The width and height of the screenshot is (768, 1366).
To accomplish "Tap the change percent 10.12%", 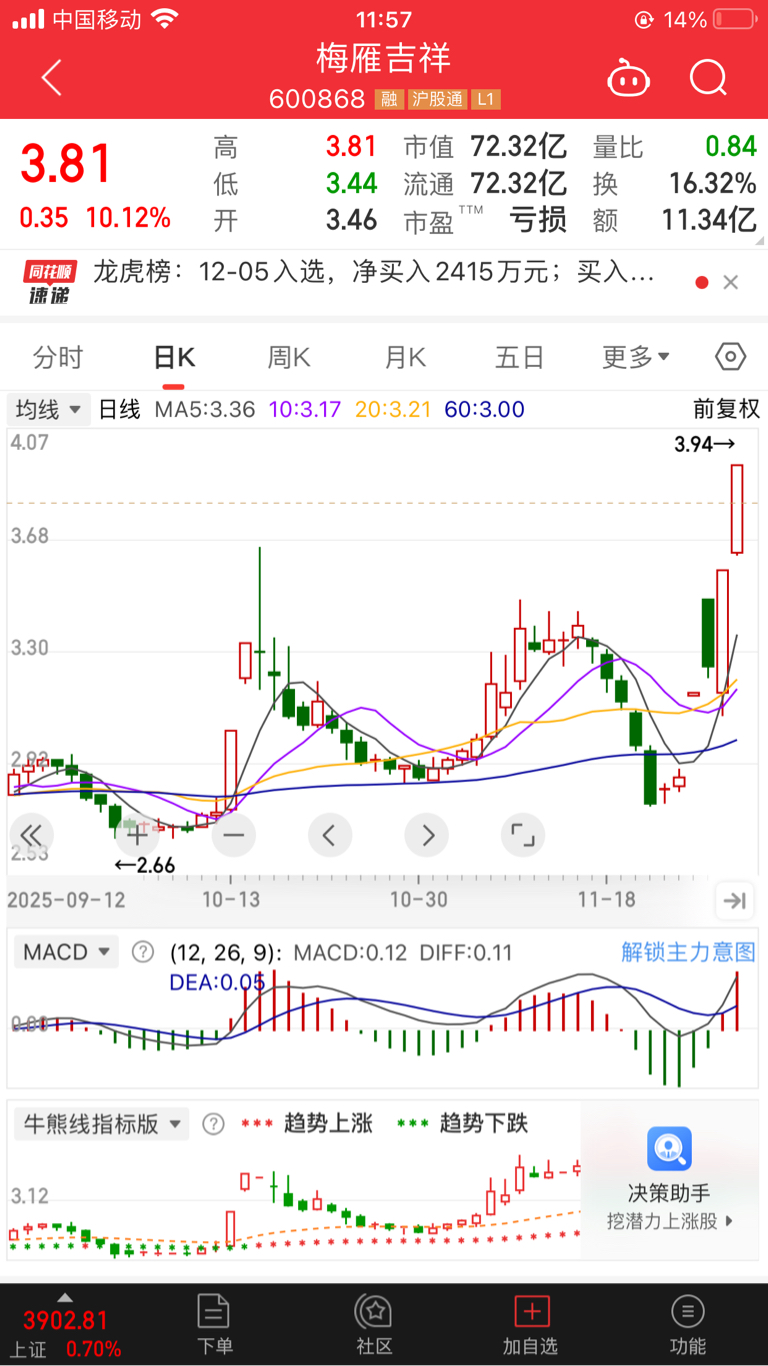I will click(x=128, y=218).
